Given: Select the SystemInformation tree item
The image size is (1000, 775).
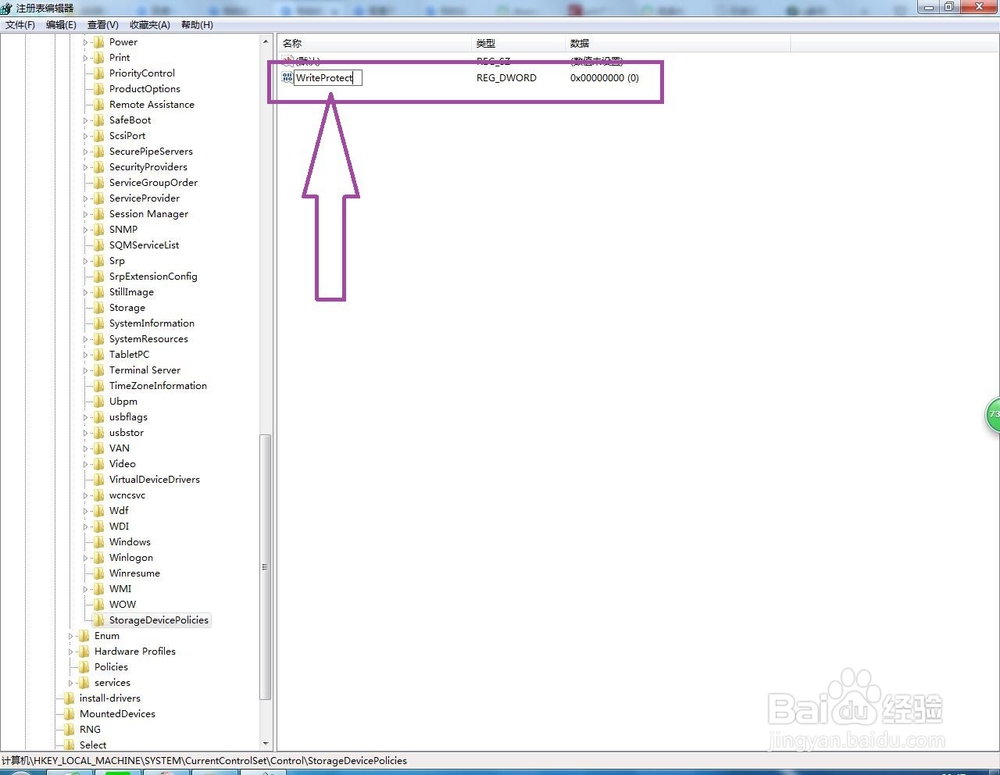Looking at the screenshot, I should pyautogui.click(x=152, y=323).
